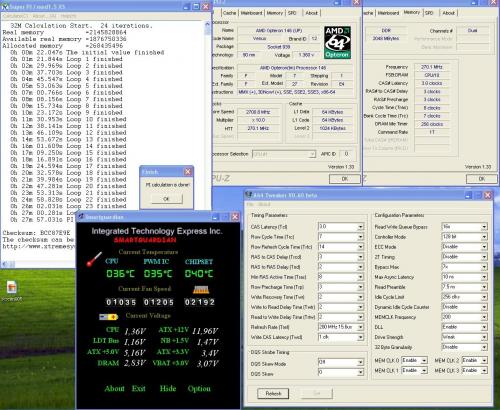
Task: Select the desktop file icon below Super PI
Action: pos(12,288)
